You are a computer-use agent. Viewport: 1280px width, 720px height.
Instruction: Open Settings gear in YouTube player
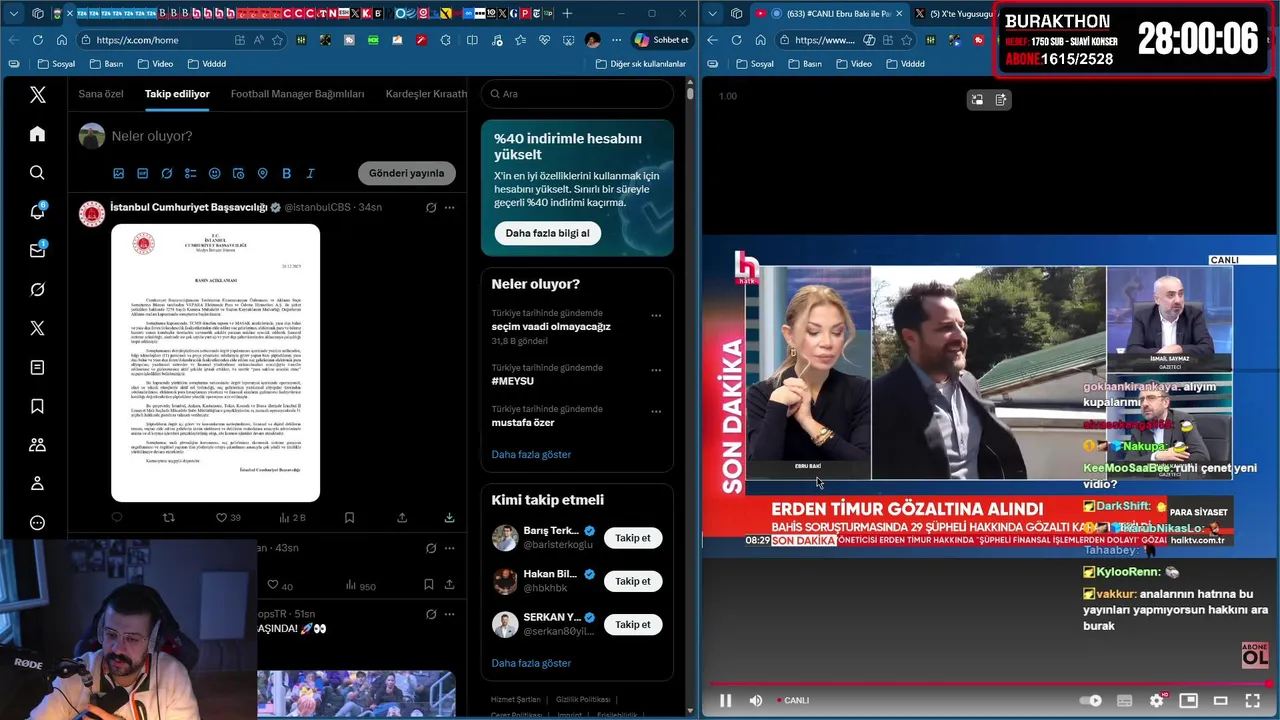[x=1157, y=700]
